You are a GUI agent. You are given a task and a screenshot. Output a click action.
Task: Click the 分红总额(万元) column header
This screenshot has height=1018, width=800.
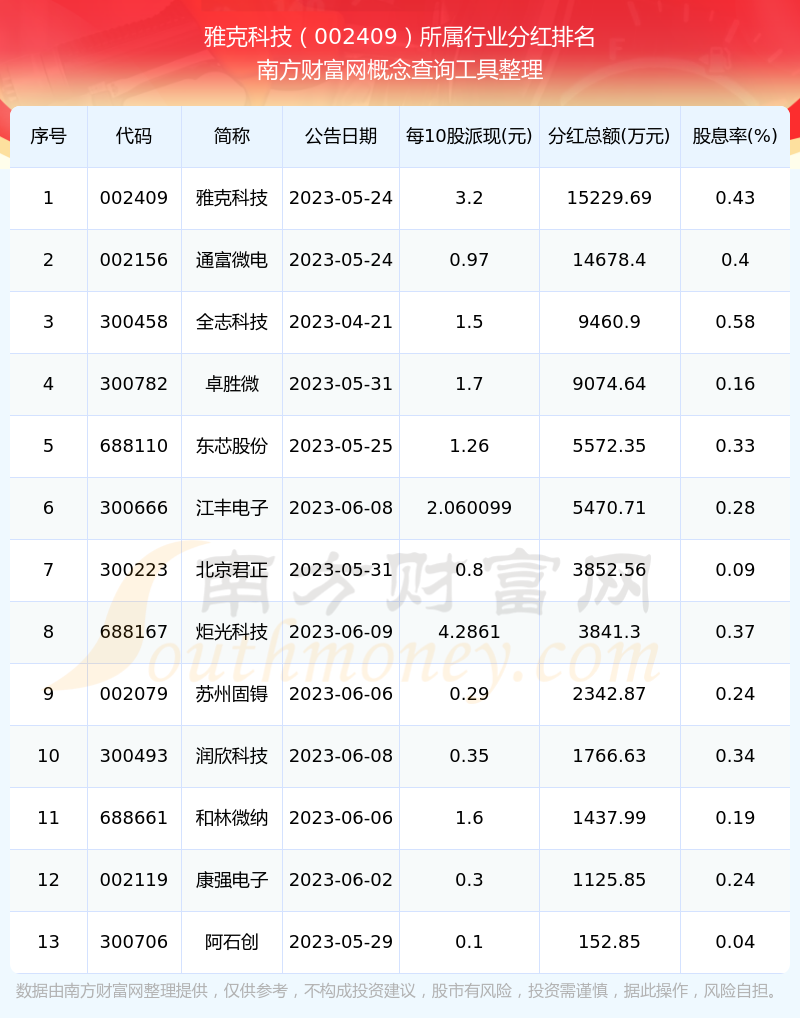[x=609, y=136]
